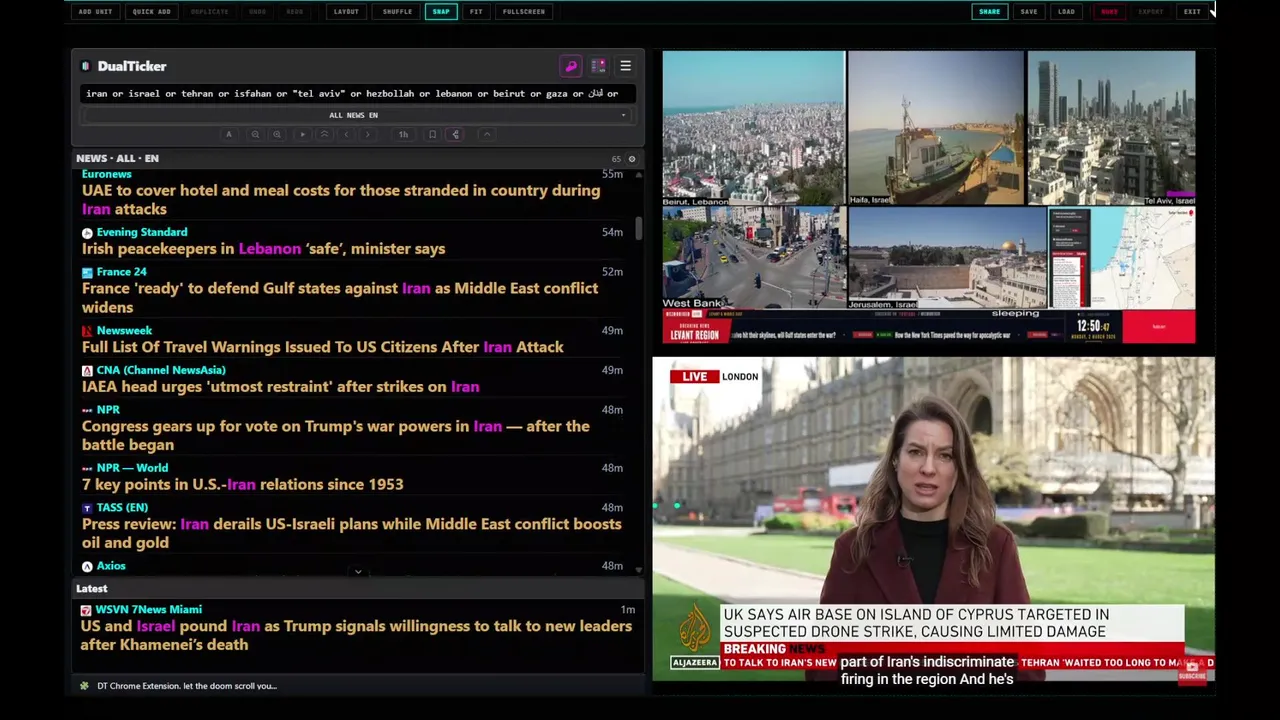Viewport: 1280px width, 720px height.
Task: Toggle the SNAP mode button
Action: pos(441,12)
